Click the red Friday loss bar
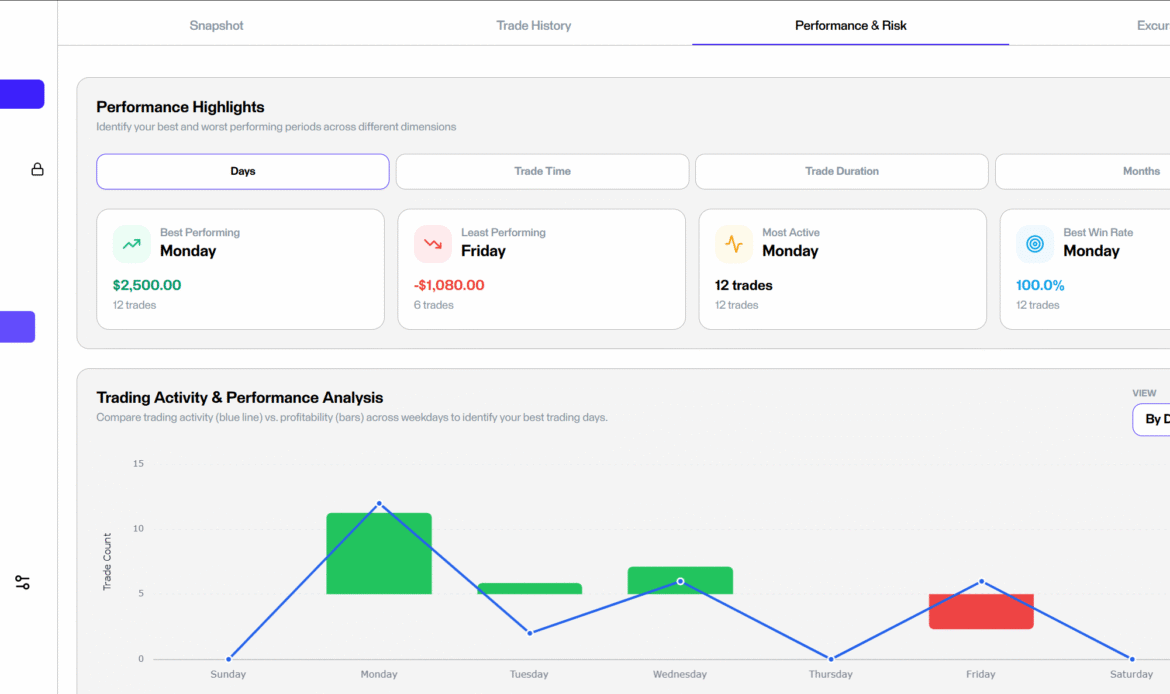This screenshot has width=1170, height=694. coord(981,612)
